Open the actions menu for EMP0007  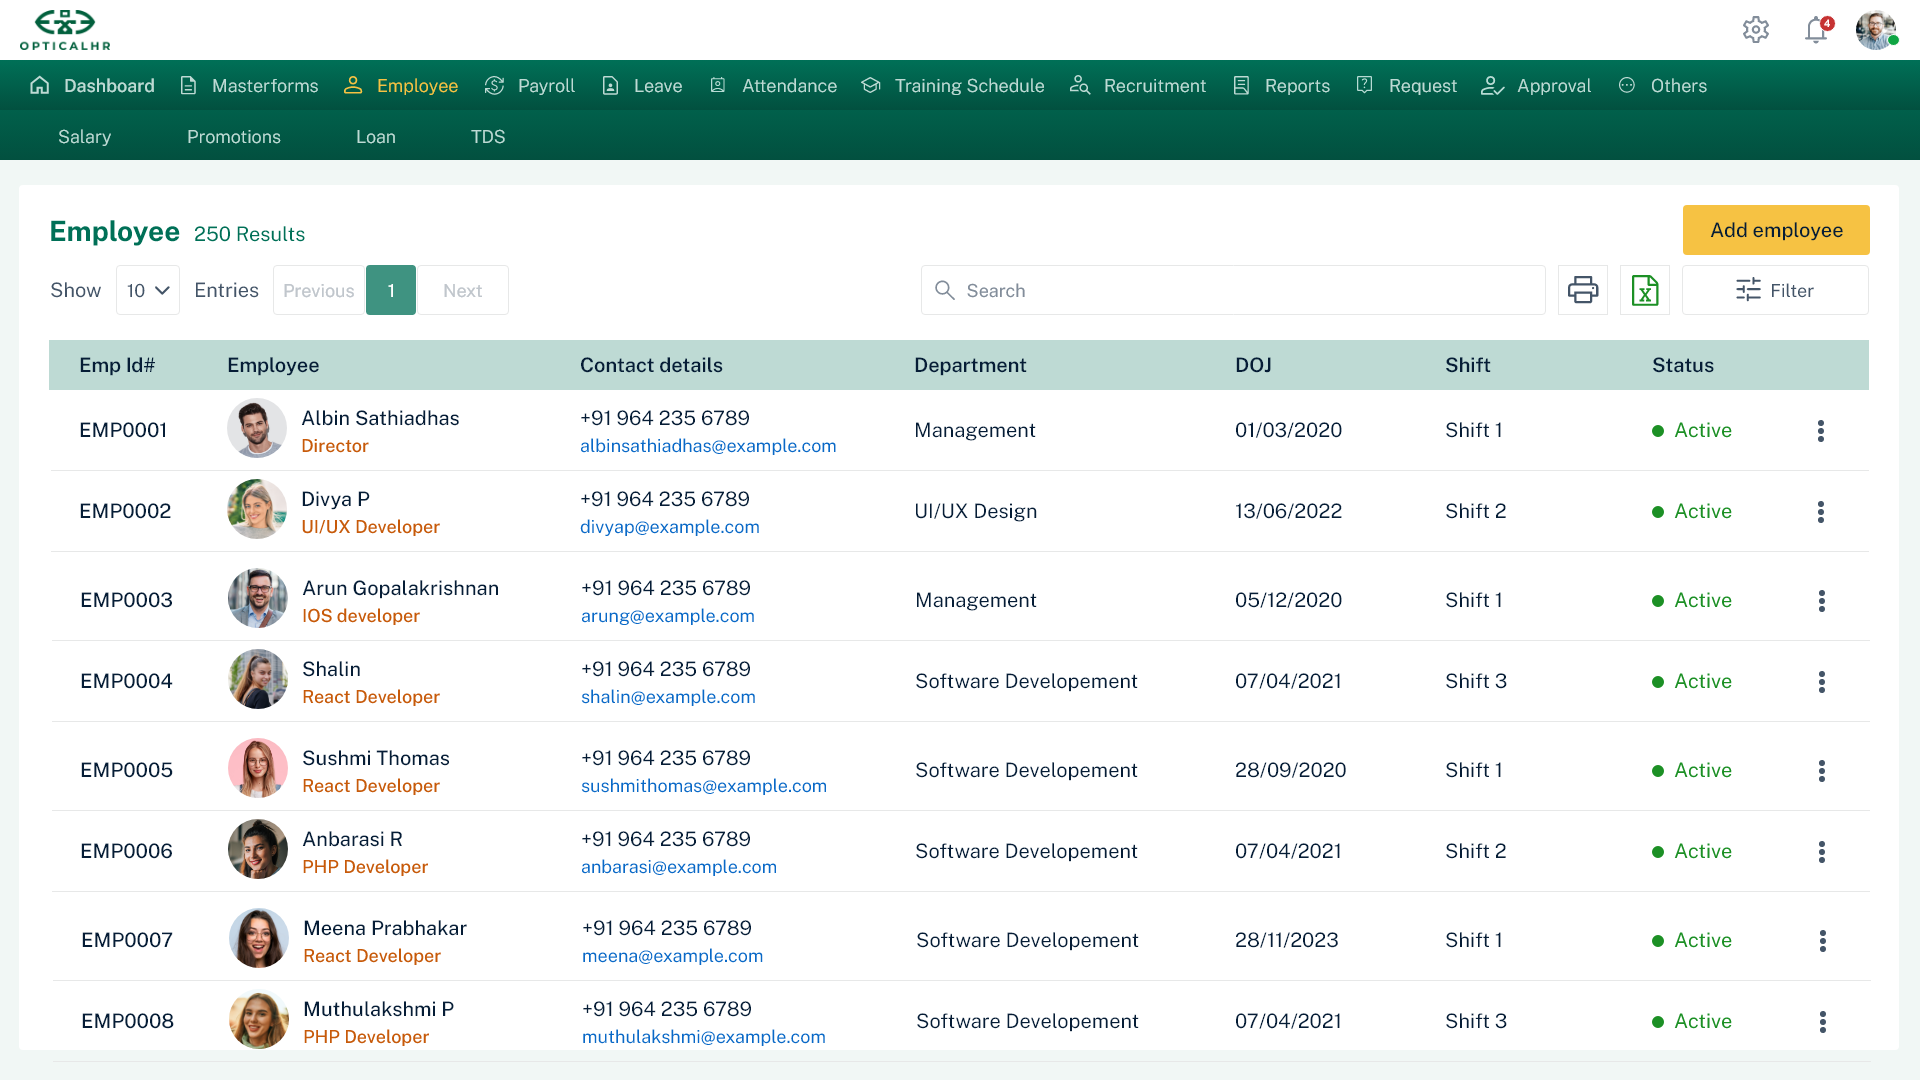[1822, 941]
